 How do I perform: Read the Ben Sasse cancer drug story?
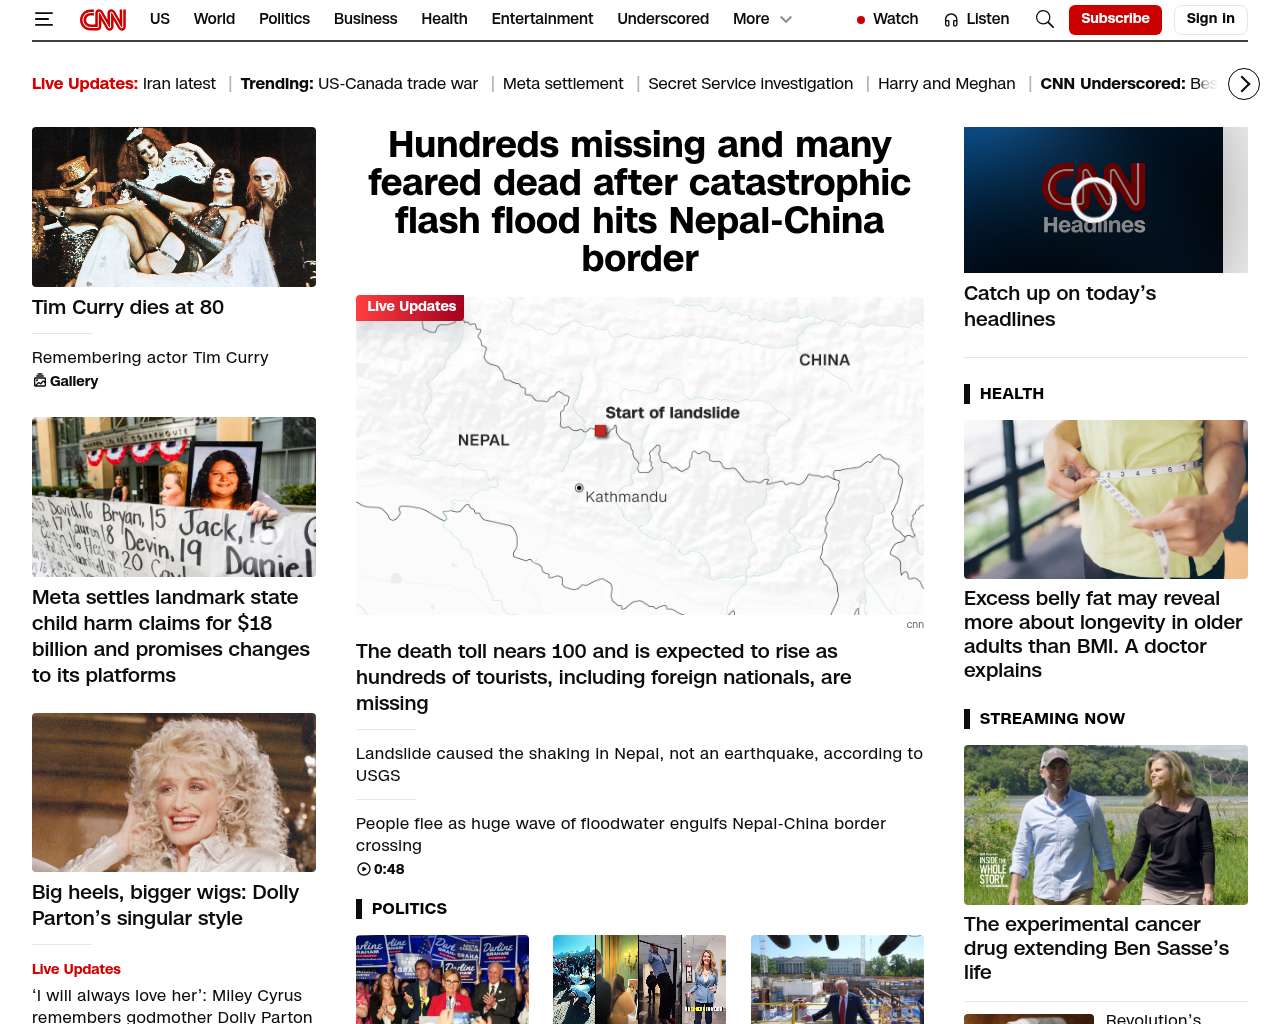pyautogui.click(x=1096, y=948)
